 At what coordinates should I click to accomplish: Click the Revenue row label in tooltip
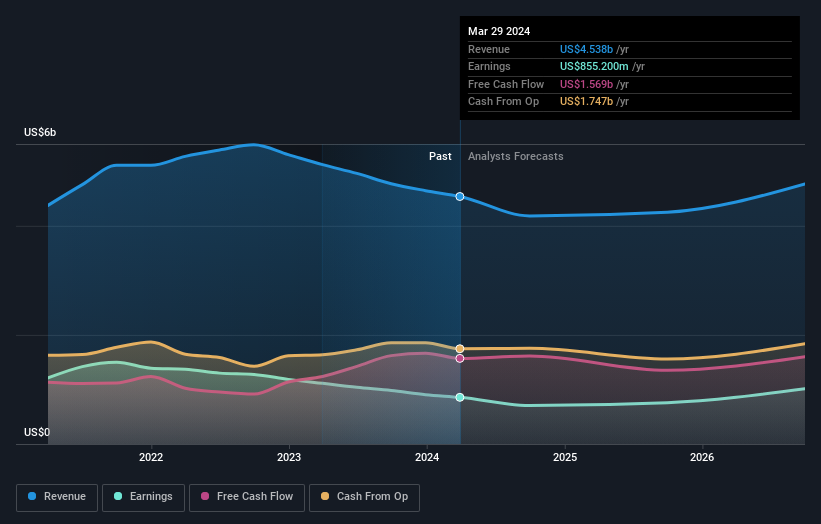[x=489, y=49]
